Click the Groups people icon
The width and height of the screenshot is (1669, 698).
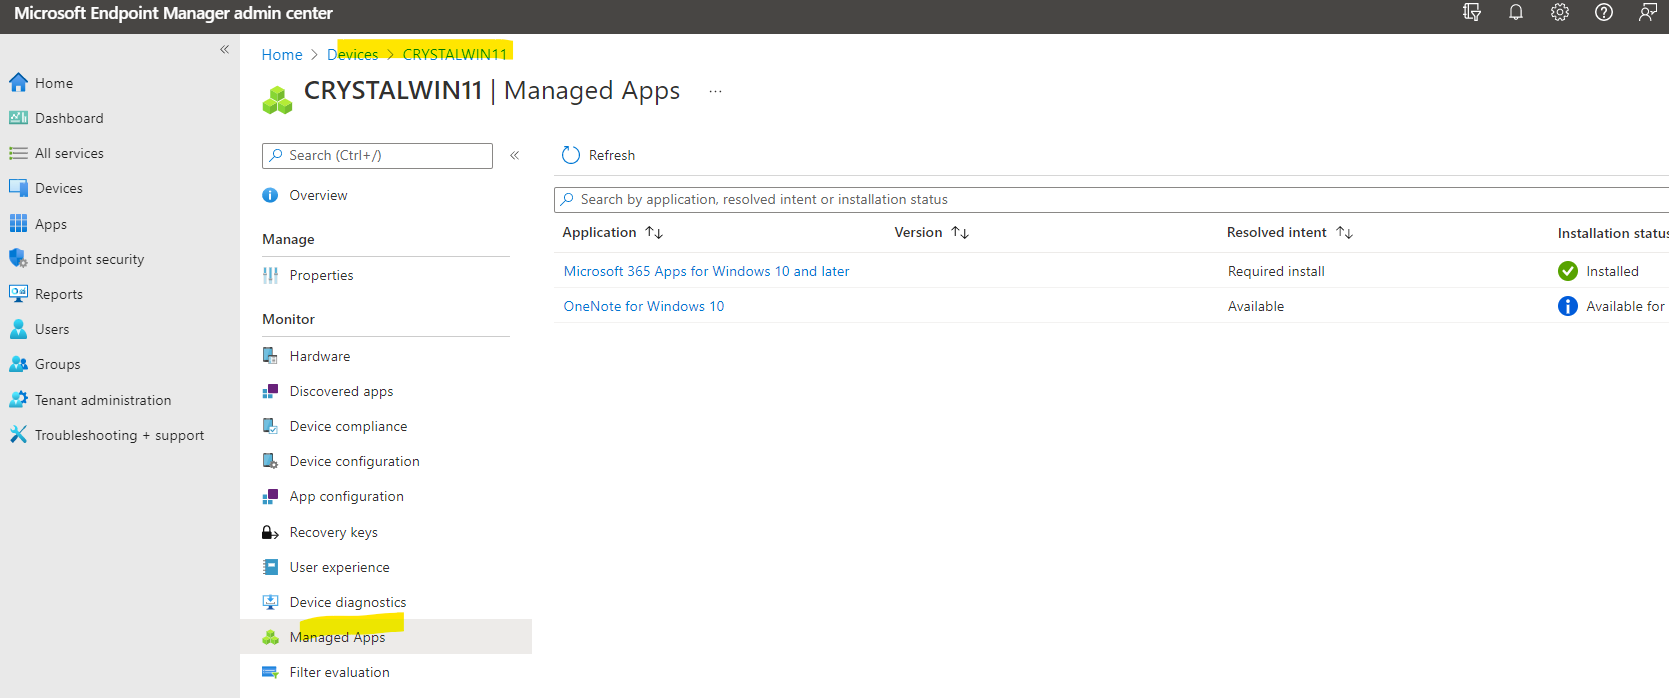(x=18, y=364)
